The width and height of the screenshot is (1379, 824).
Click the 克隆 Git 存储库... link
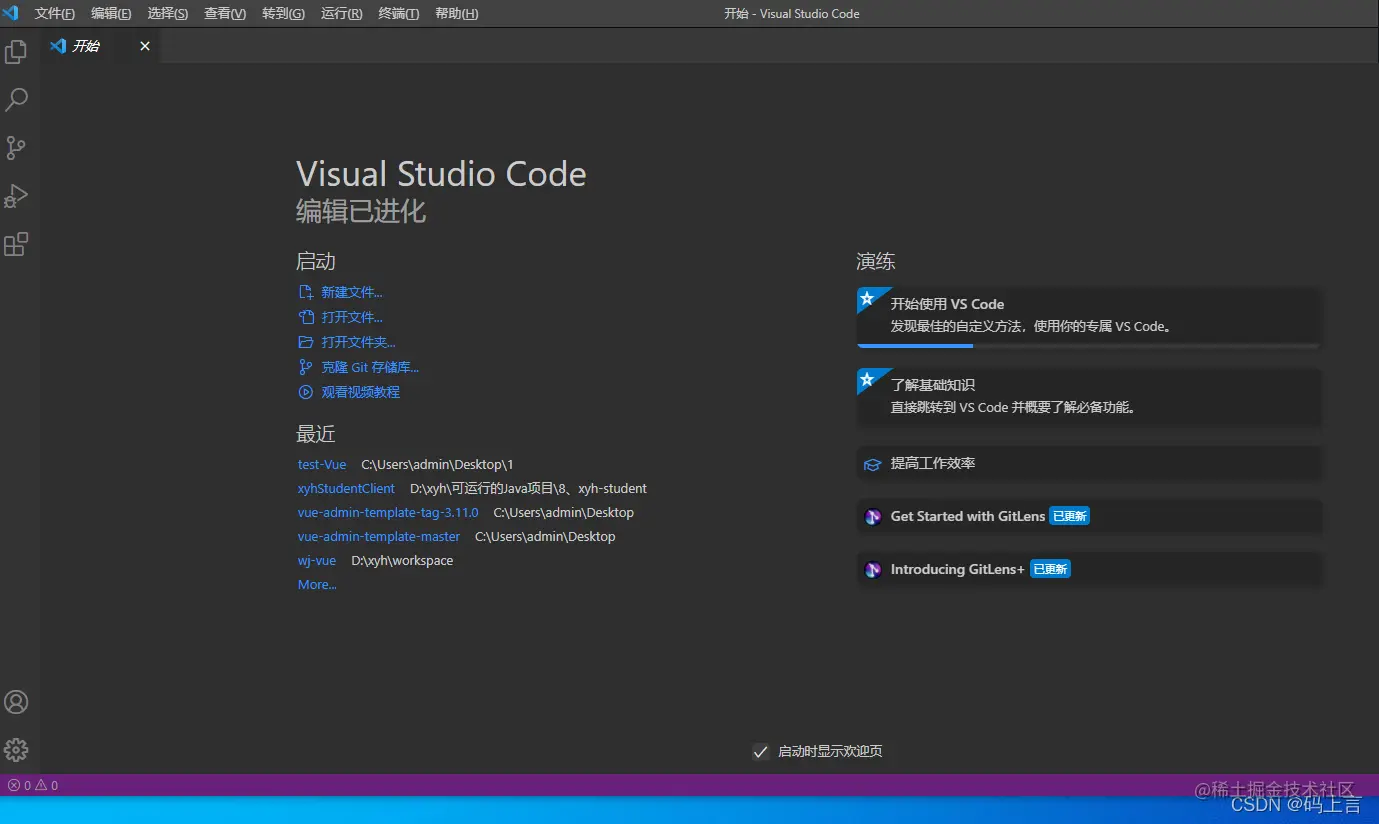click(x=370, y=367)
